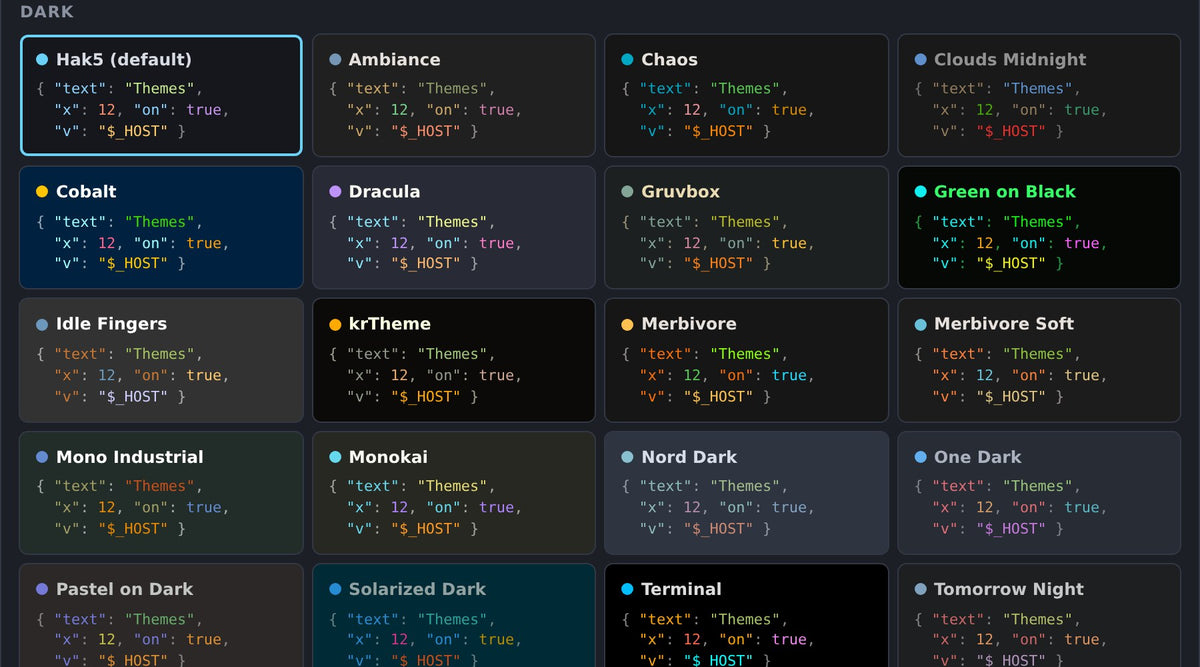Pick the Pastel on Dark theme card
Viewport: 1200px width, 667px height.
pos(161,615)
